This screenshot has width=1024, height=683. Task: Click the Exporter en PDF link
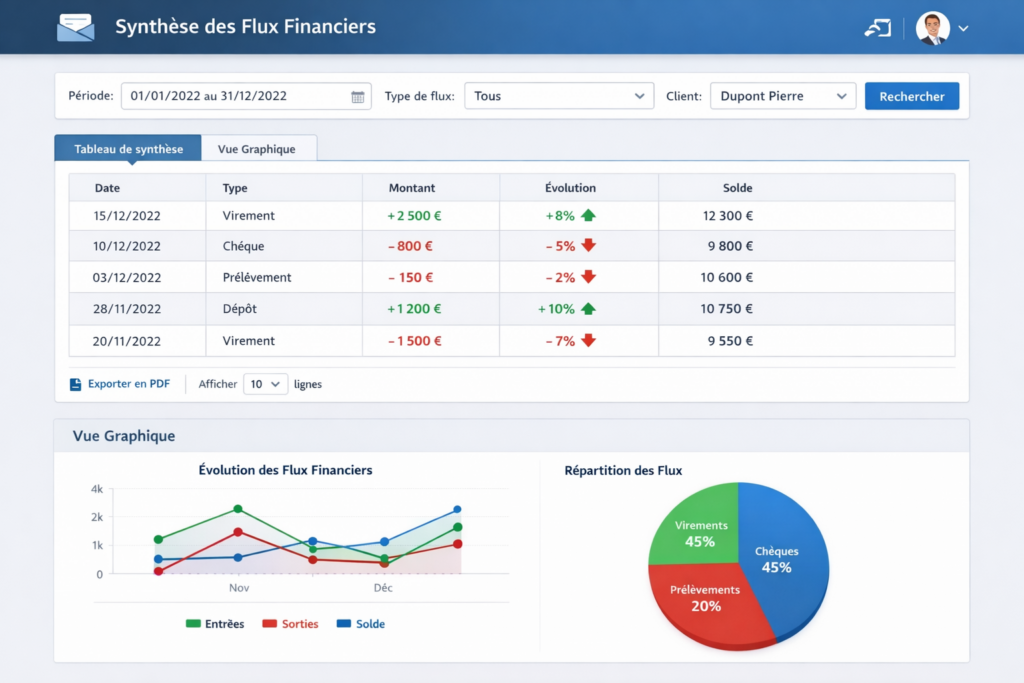[128, 384]
